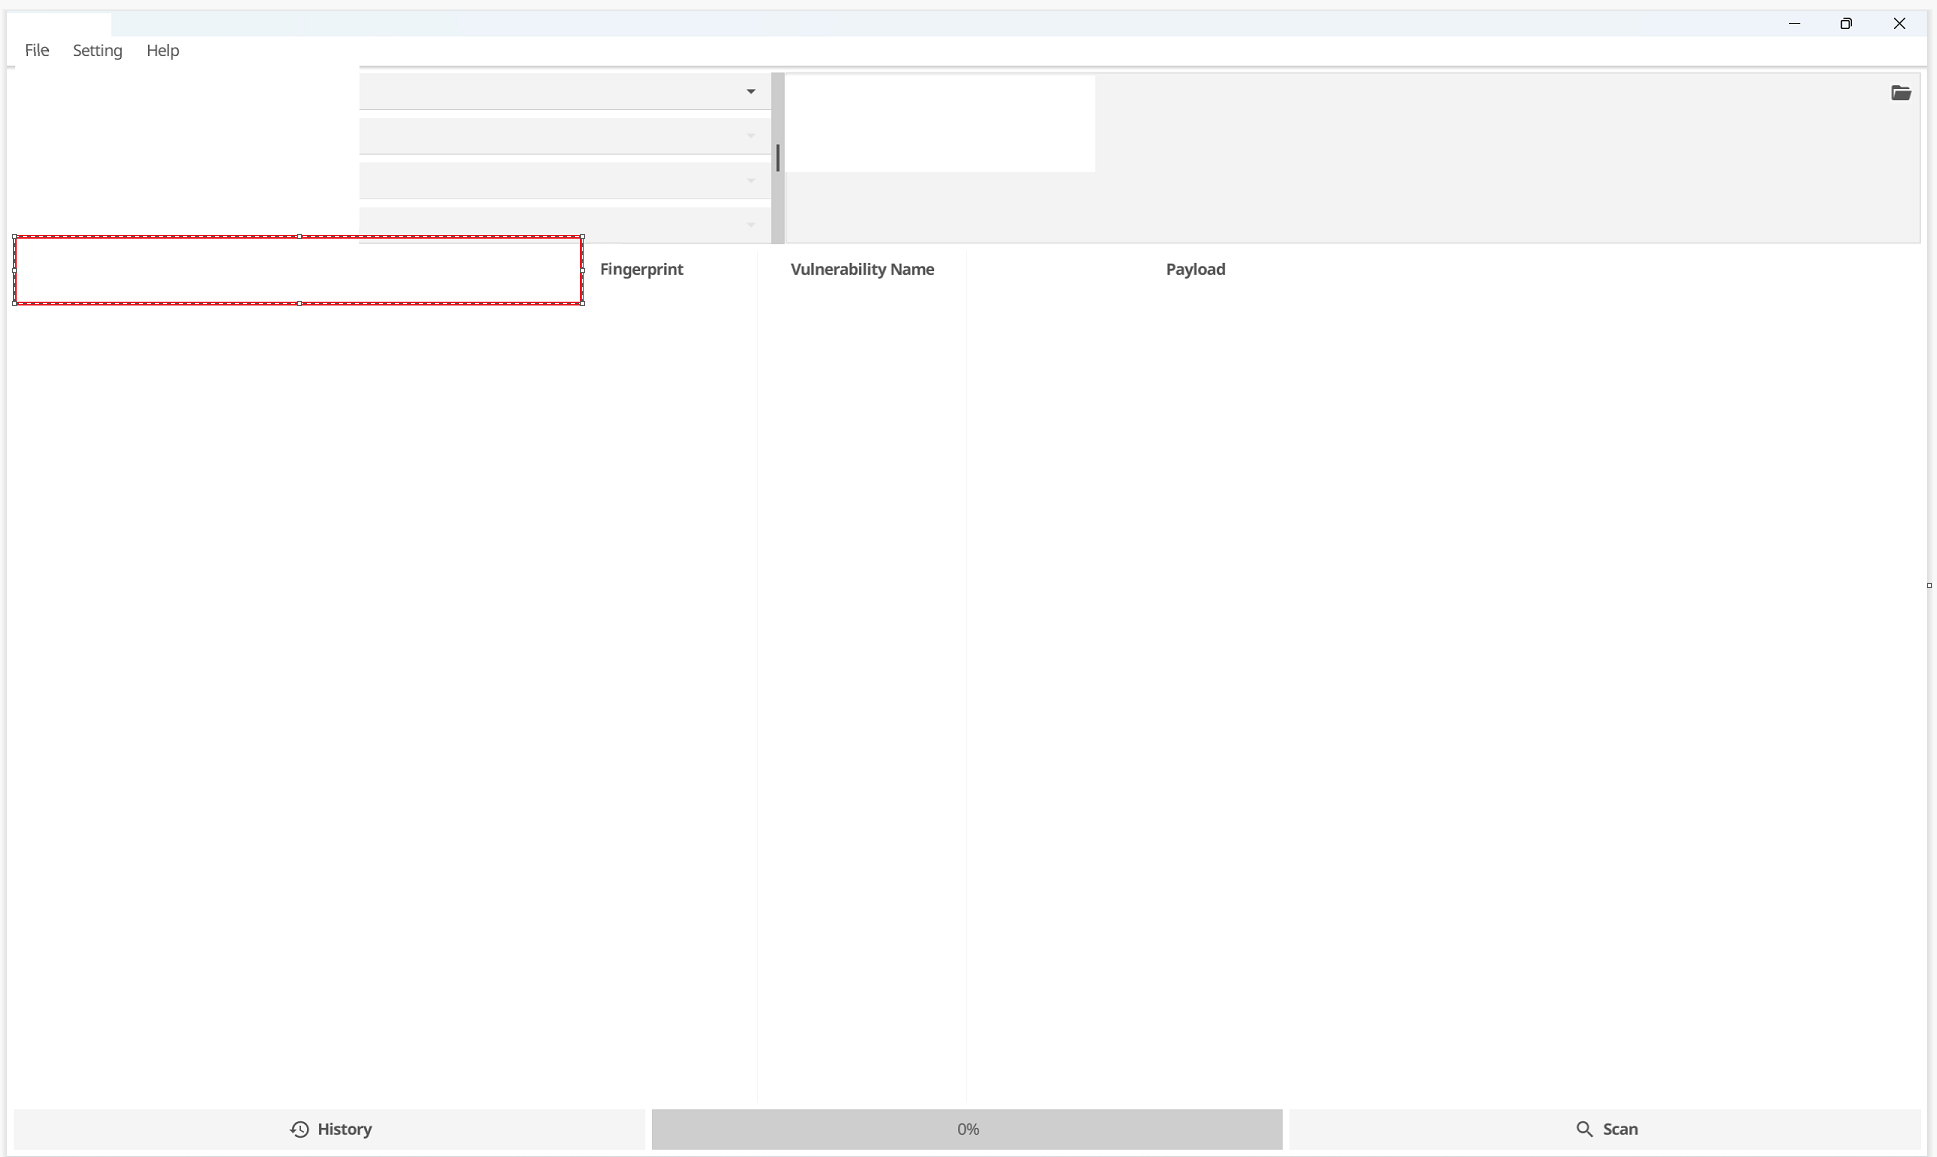Open the Setting menu

[97, 50]
